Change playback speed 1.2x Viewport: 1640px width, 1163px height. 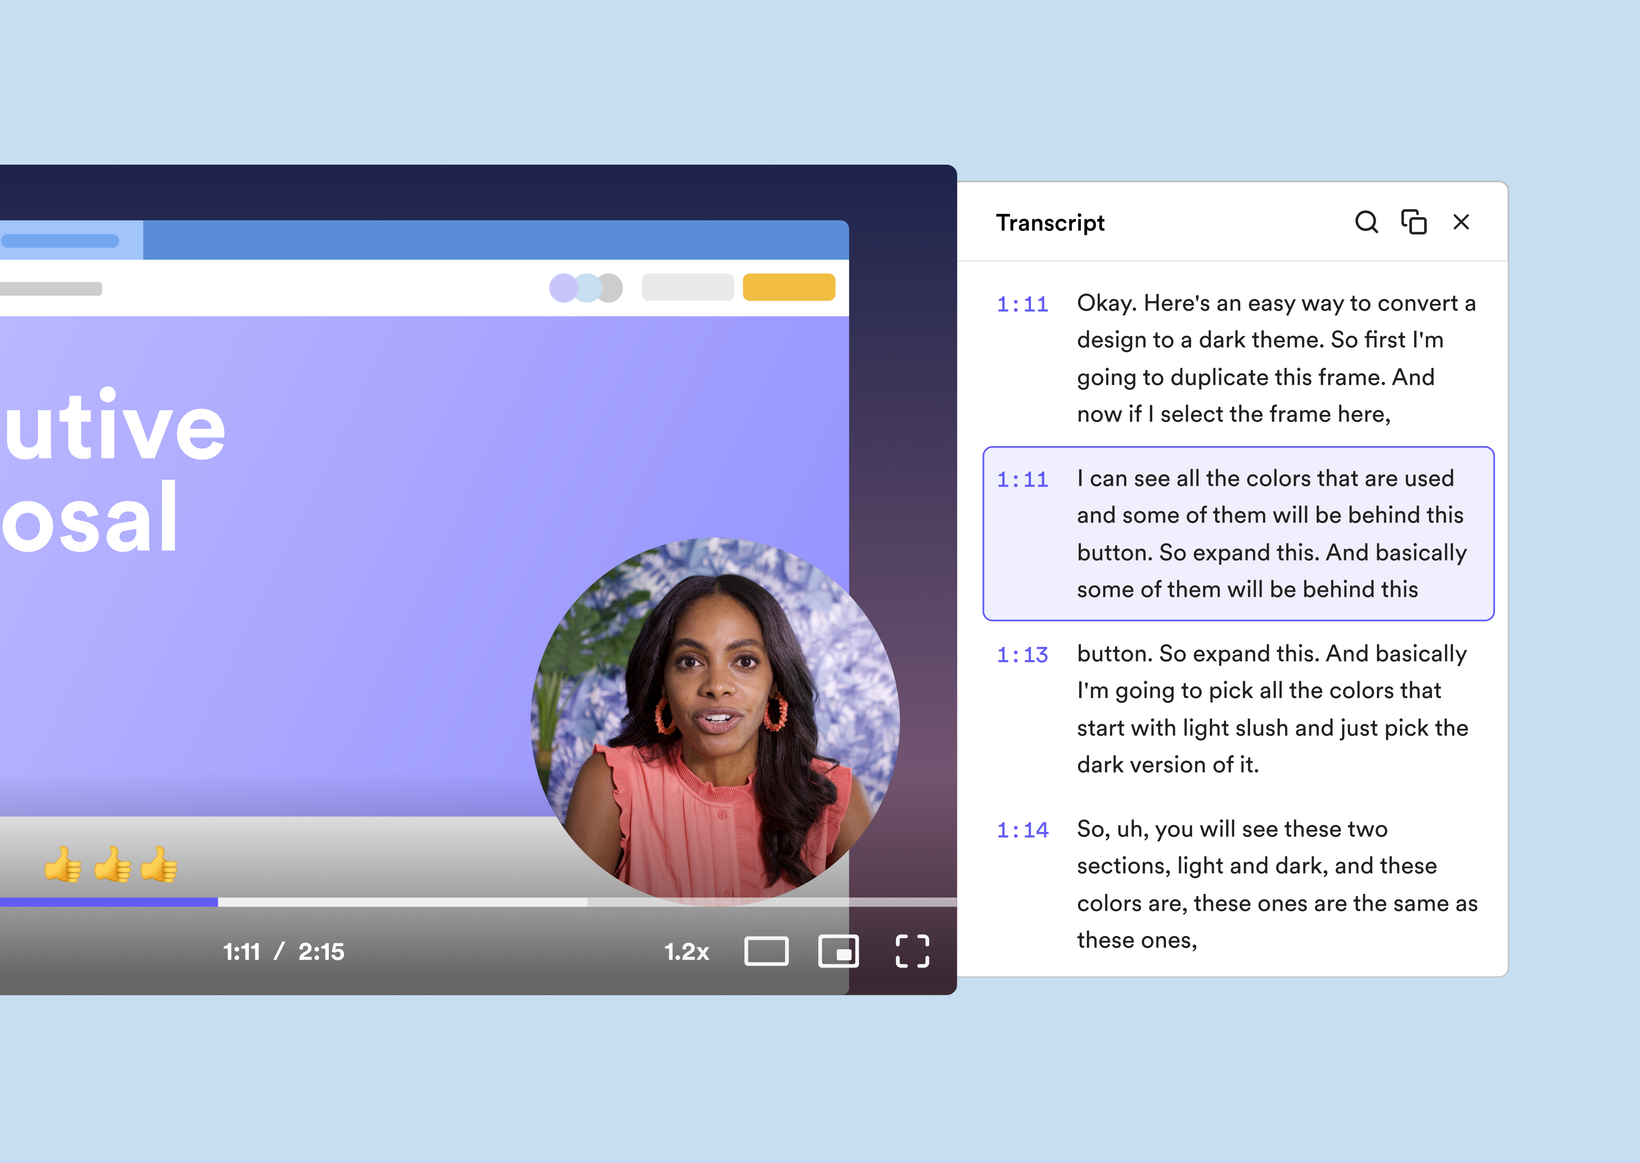point(687,952)
